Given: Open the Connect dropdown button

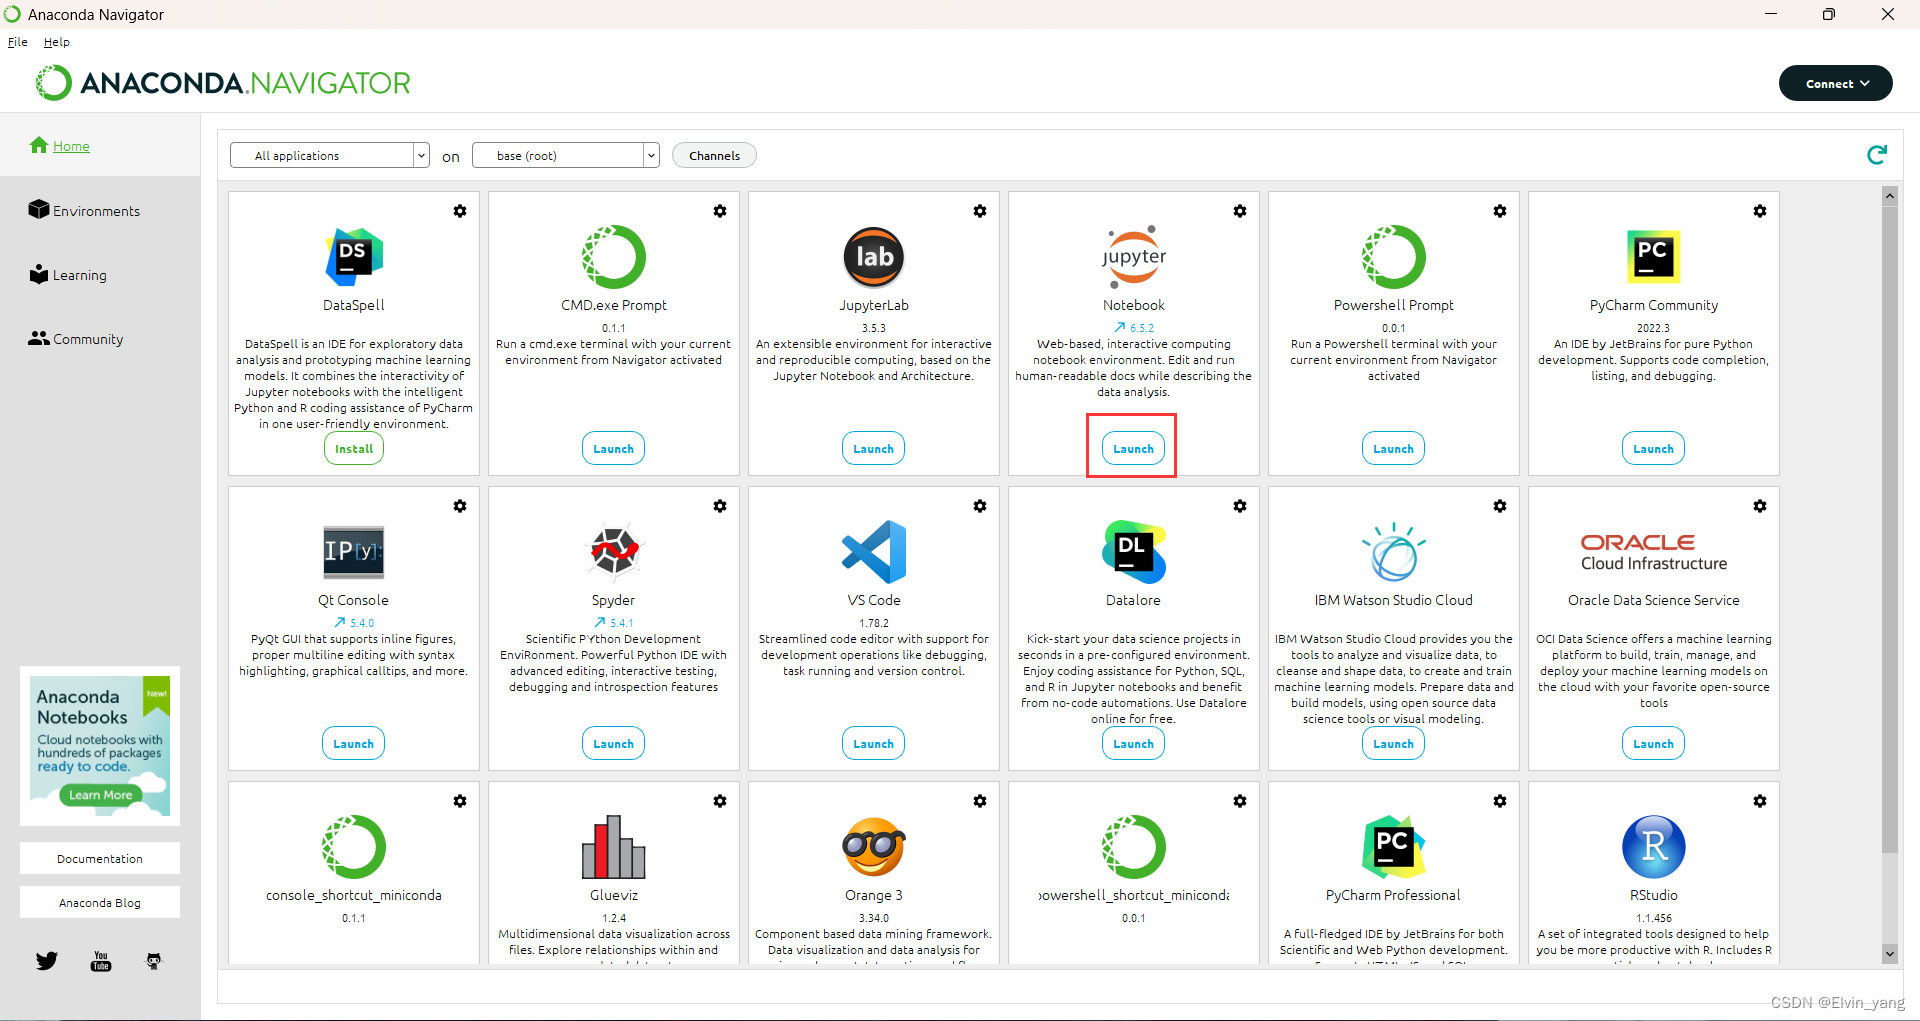Looking at the screenshot, I should [1836, 83].
